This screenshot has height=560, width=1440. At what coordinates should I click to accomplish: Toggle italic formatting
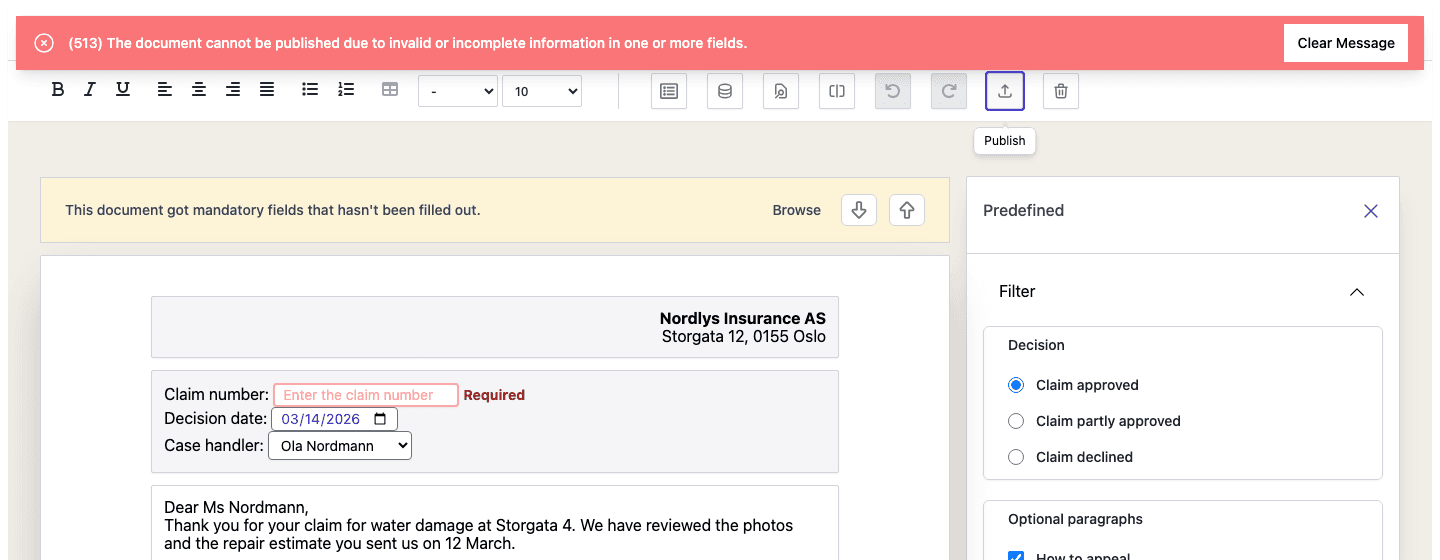point(90,90)
